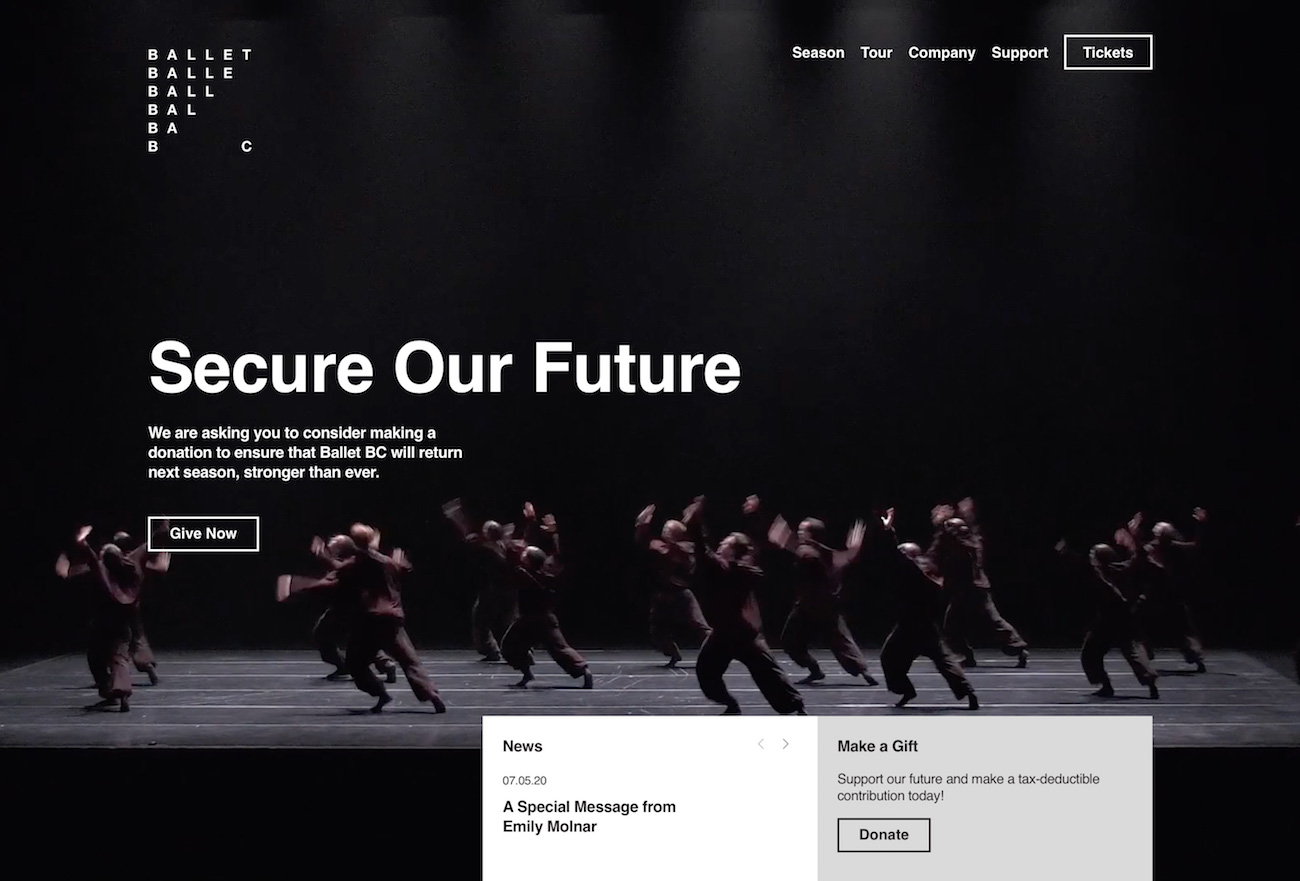Screen dimensions: 1300x881
Task: Click the Donate button
Action: (884, 835)
